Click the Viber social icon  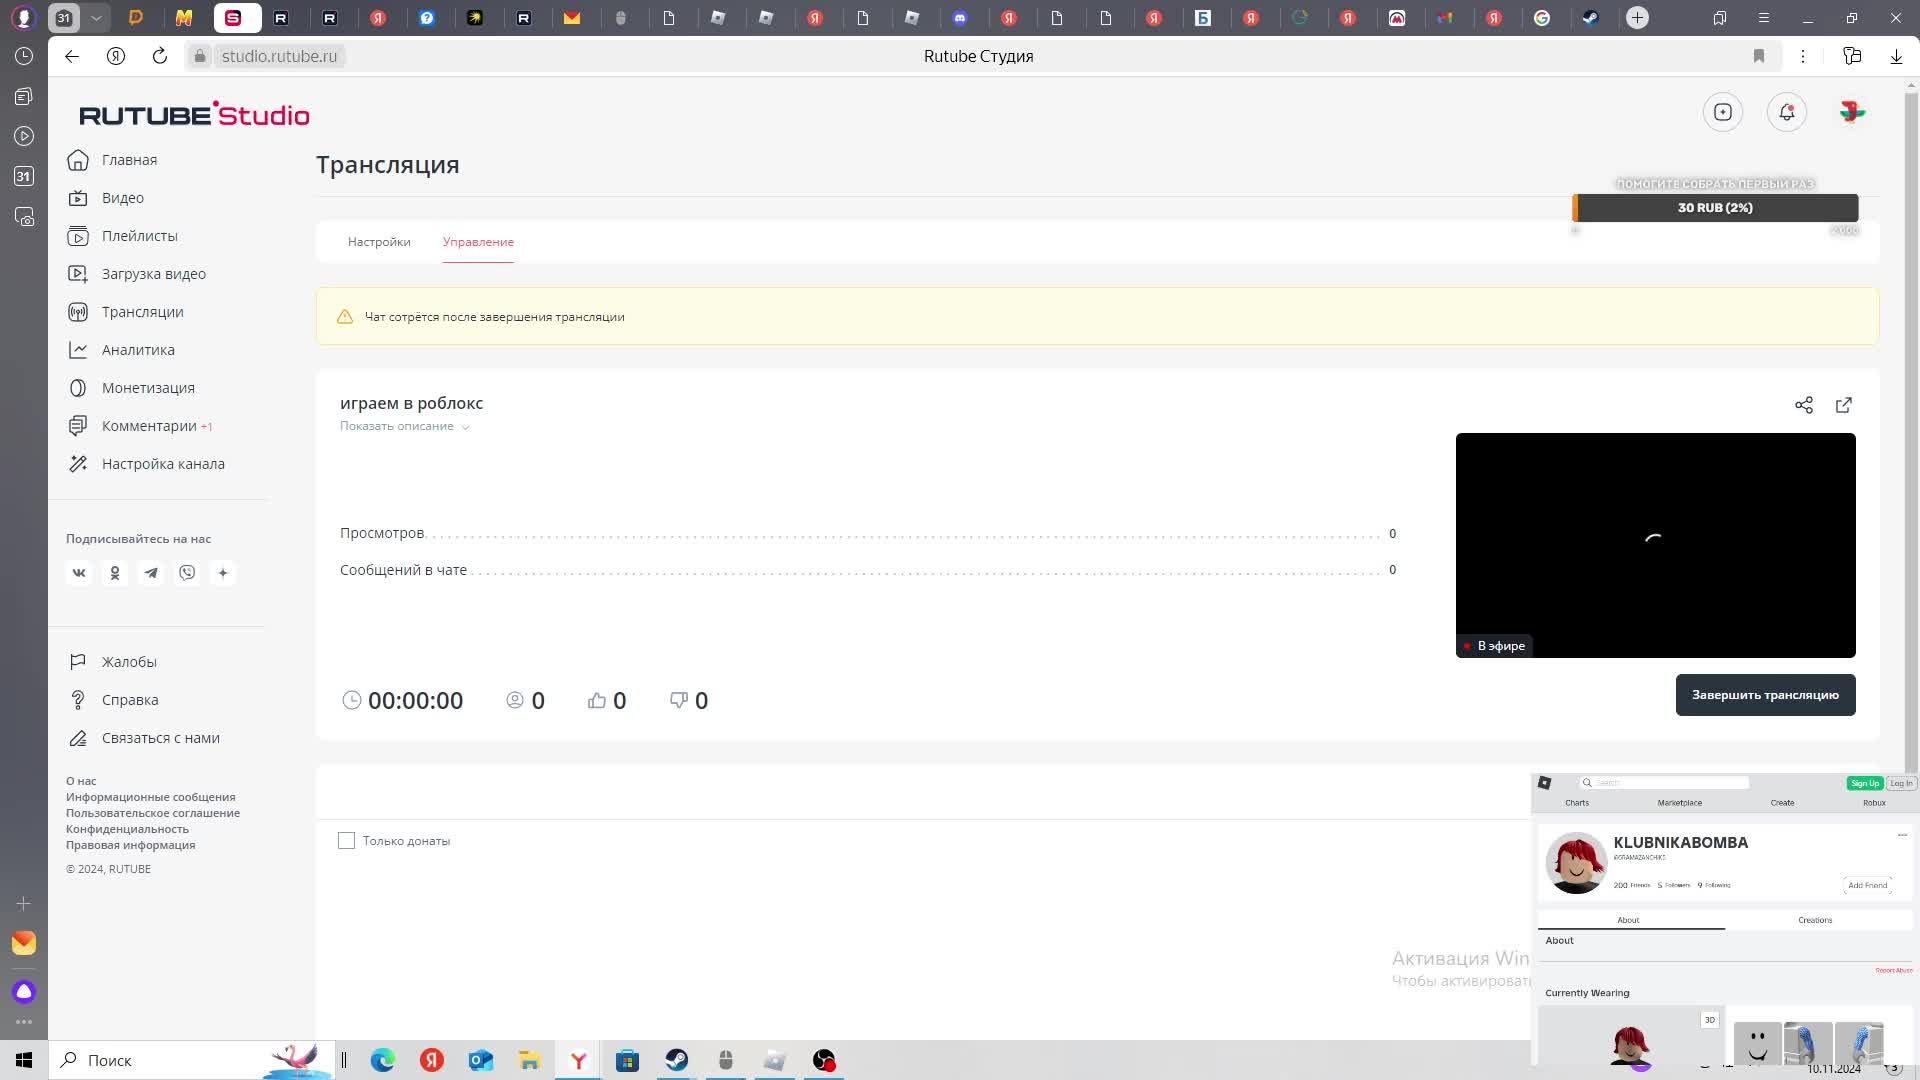coord(187,573)
